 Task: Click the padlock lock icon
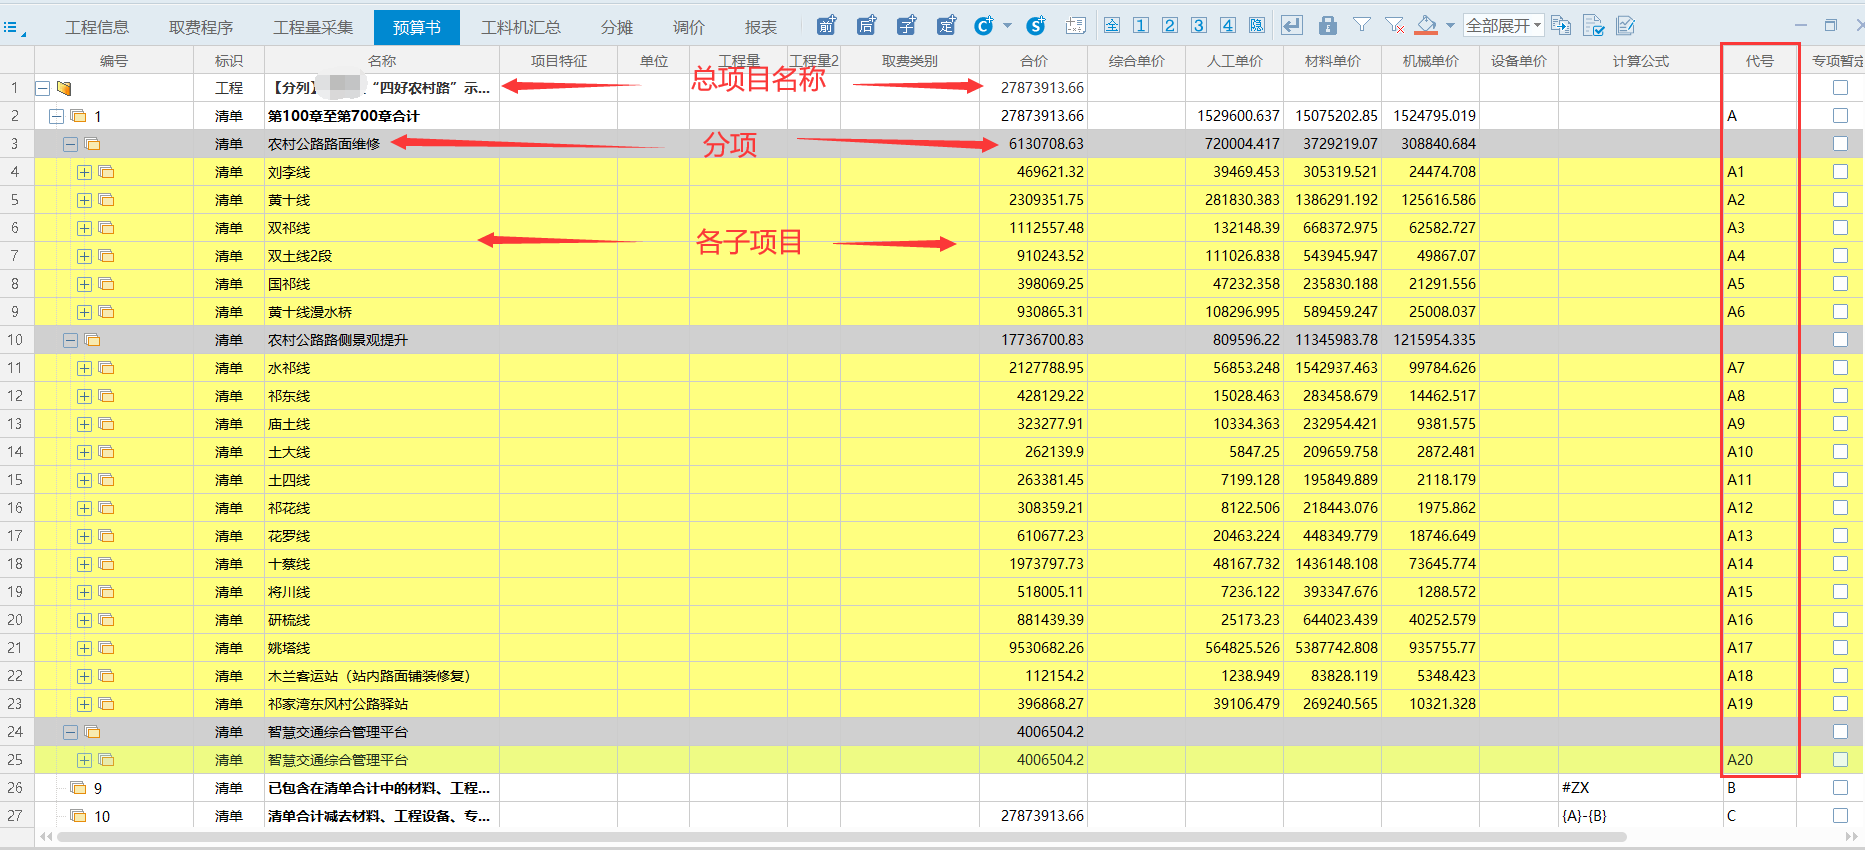pyautogui.click(x=1328, y=26)
